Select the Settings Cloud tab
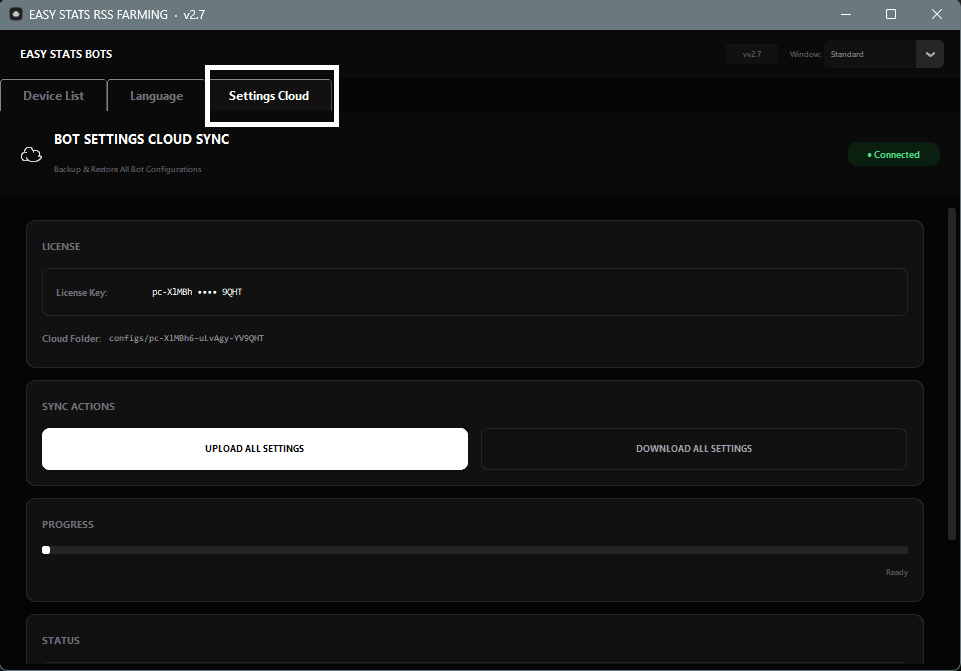This screenshot has height=671, width=961. click(x=269, y=96)
